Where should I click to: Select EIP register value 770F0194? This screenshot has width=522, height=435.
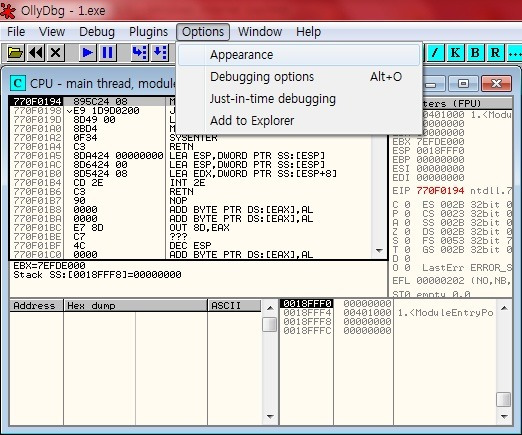[x=440, y=191]
